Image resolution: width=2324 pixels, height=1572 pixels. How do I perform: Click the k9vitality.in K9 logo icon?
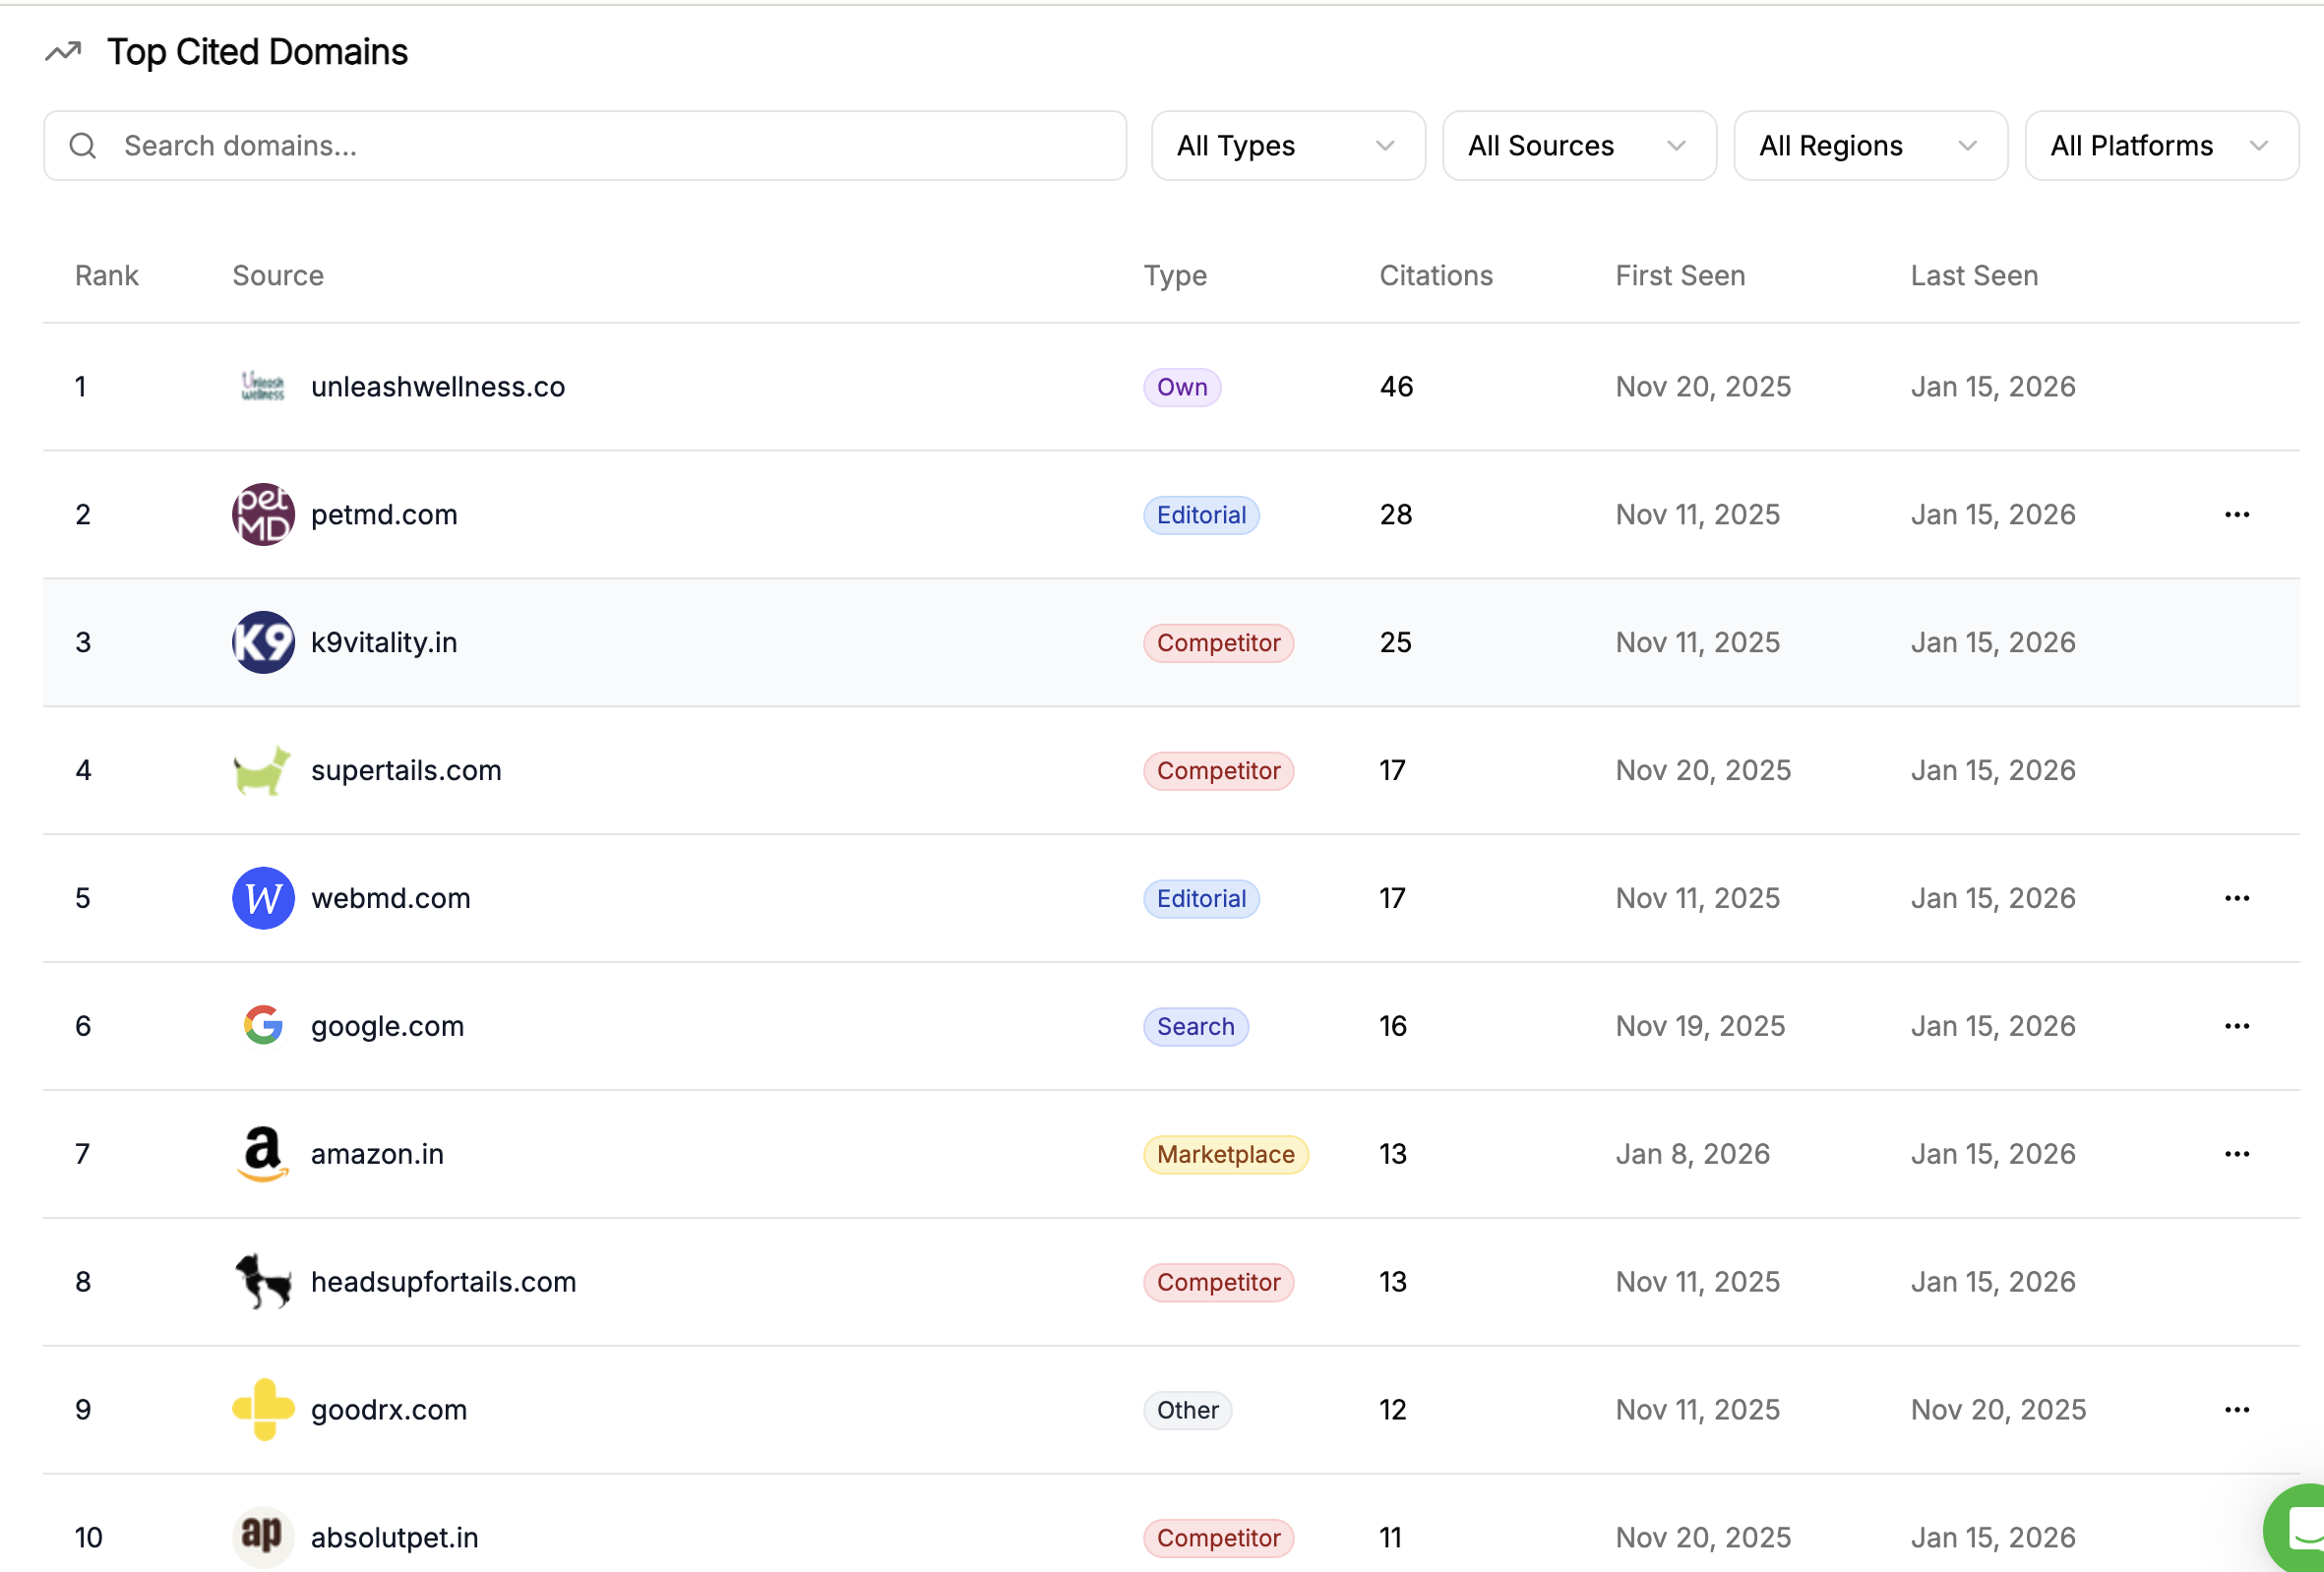click(x=263, y=642)
